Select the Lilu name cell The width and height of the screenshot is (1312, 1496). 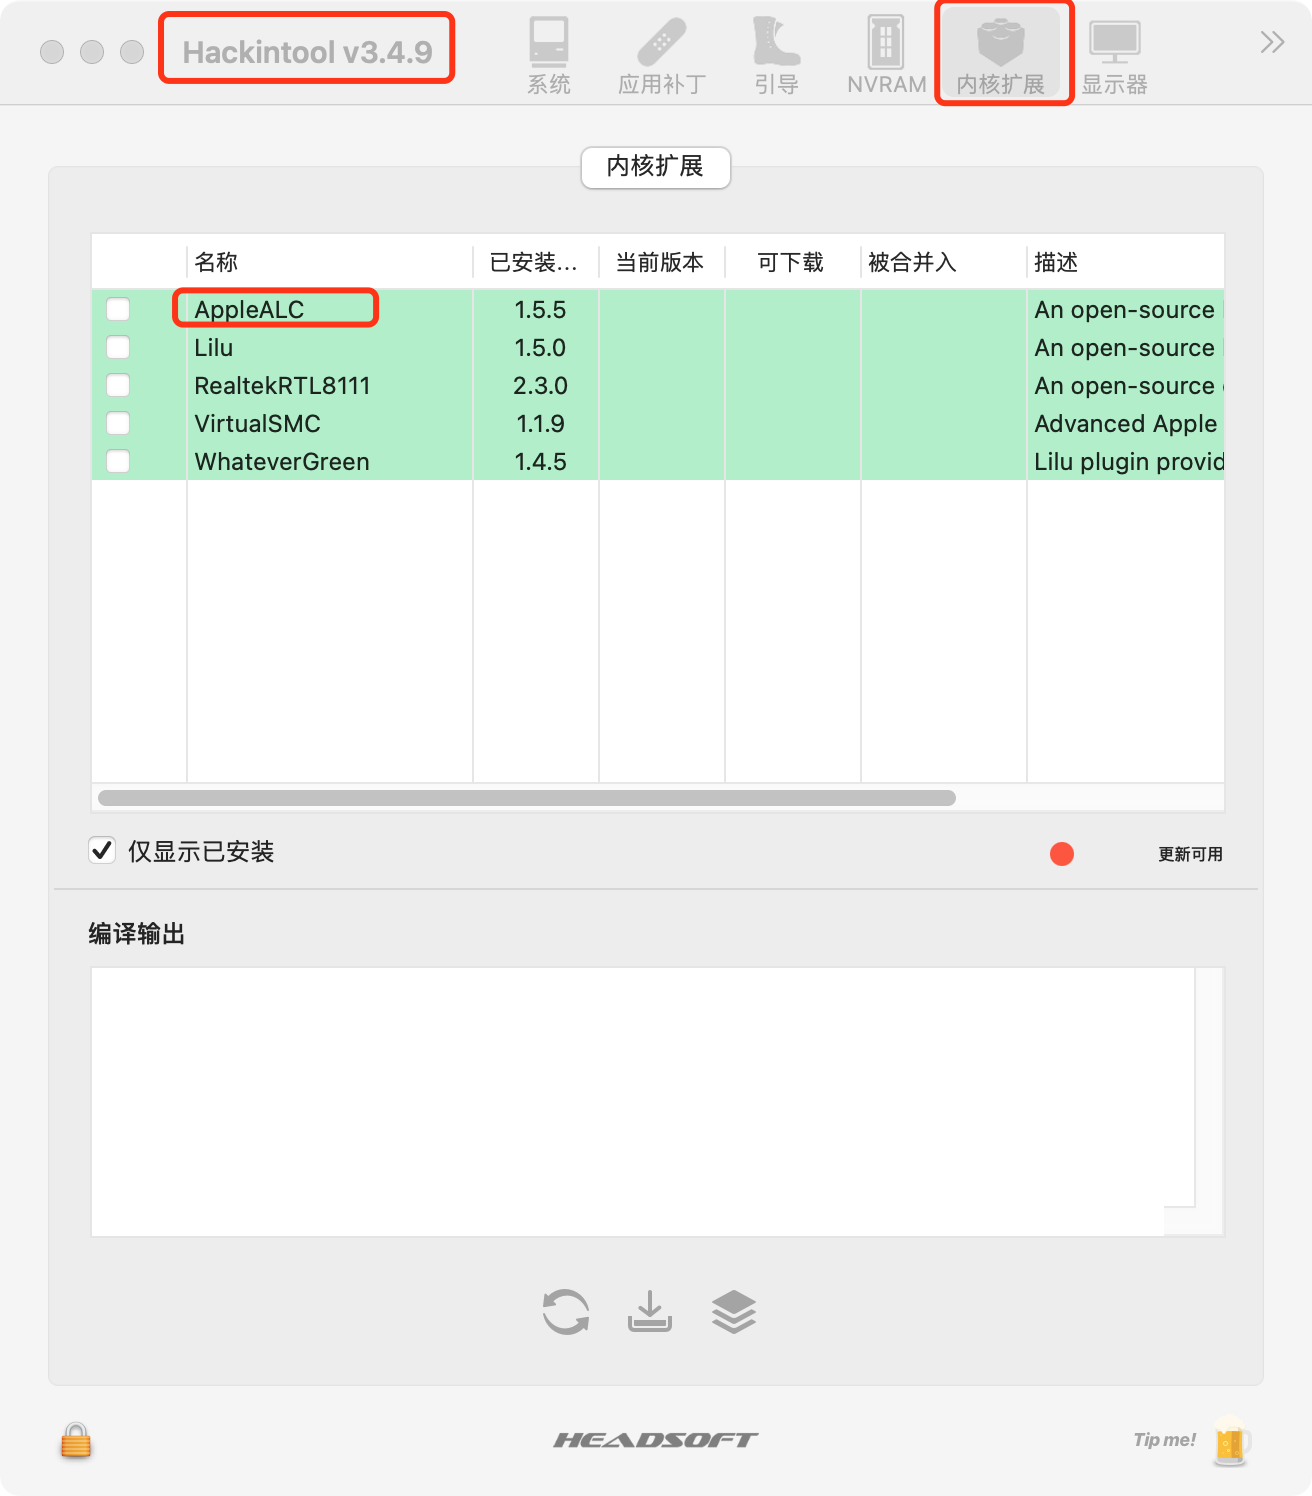(x=329, y=347)
